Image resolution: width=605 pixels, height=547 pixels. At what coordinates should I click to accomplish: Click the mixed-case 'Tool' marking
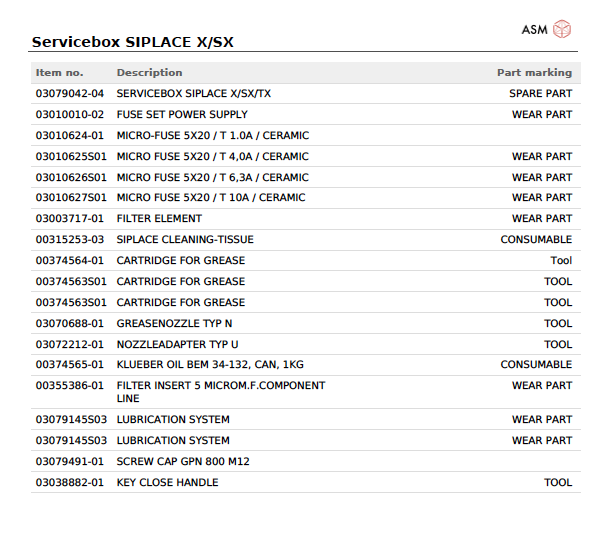[561, 261]
